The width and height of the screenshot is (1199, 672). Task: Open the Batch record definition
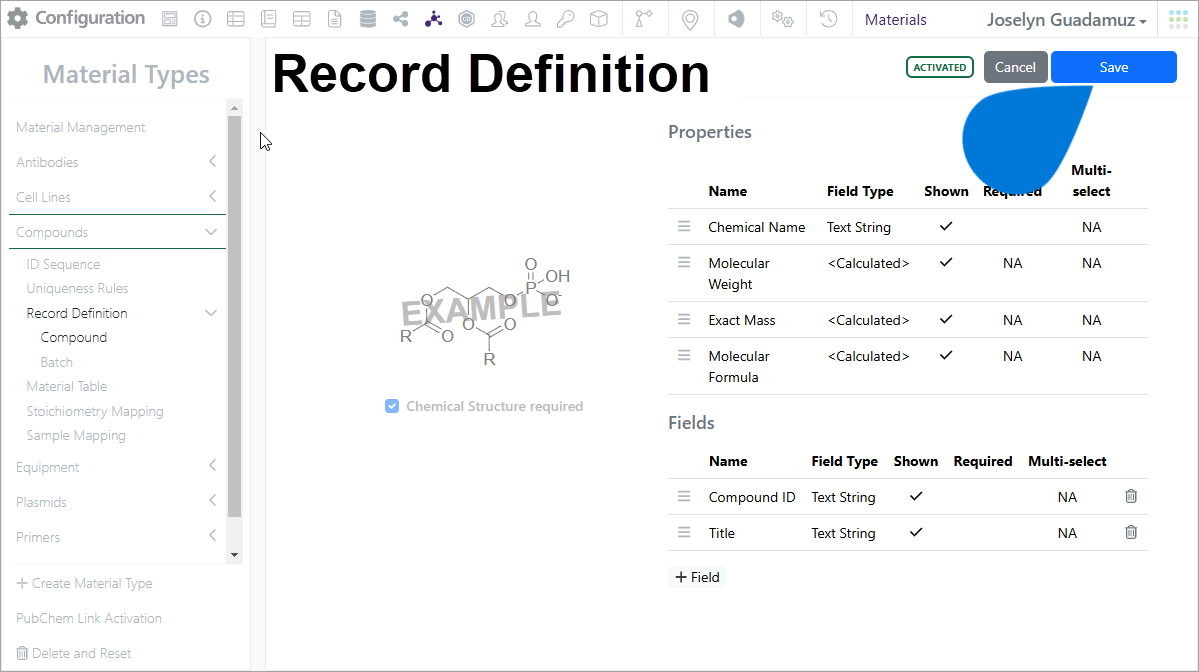[57, 362]
